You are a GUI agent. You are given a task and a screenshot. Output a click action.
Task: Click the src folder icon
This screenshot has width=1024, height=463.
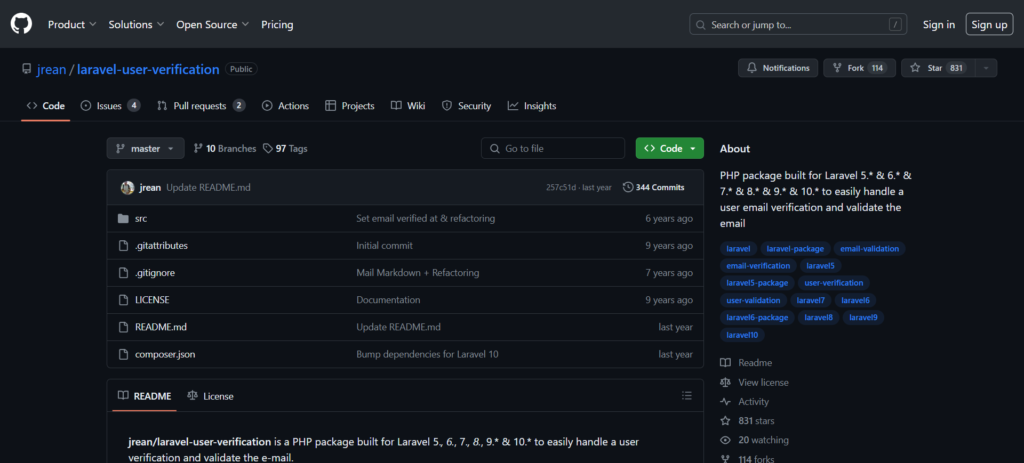tap(123, 218)
